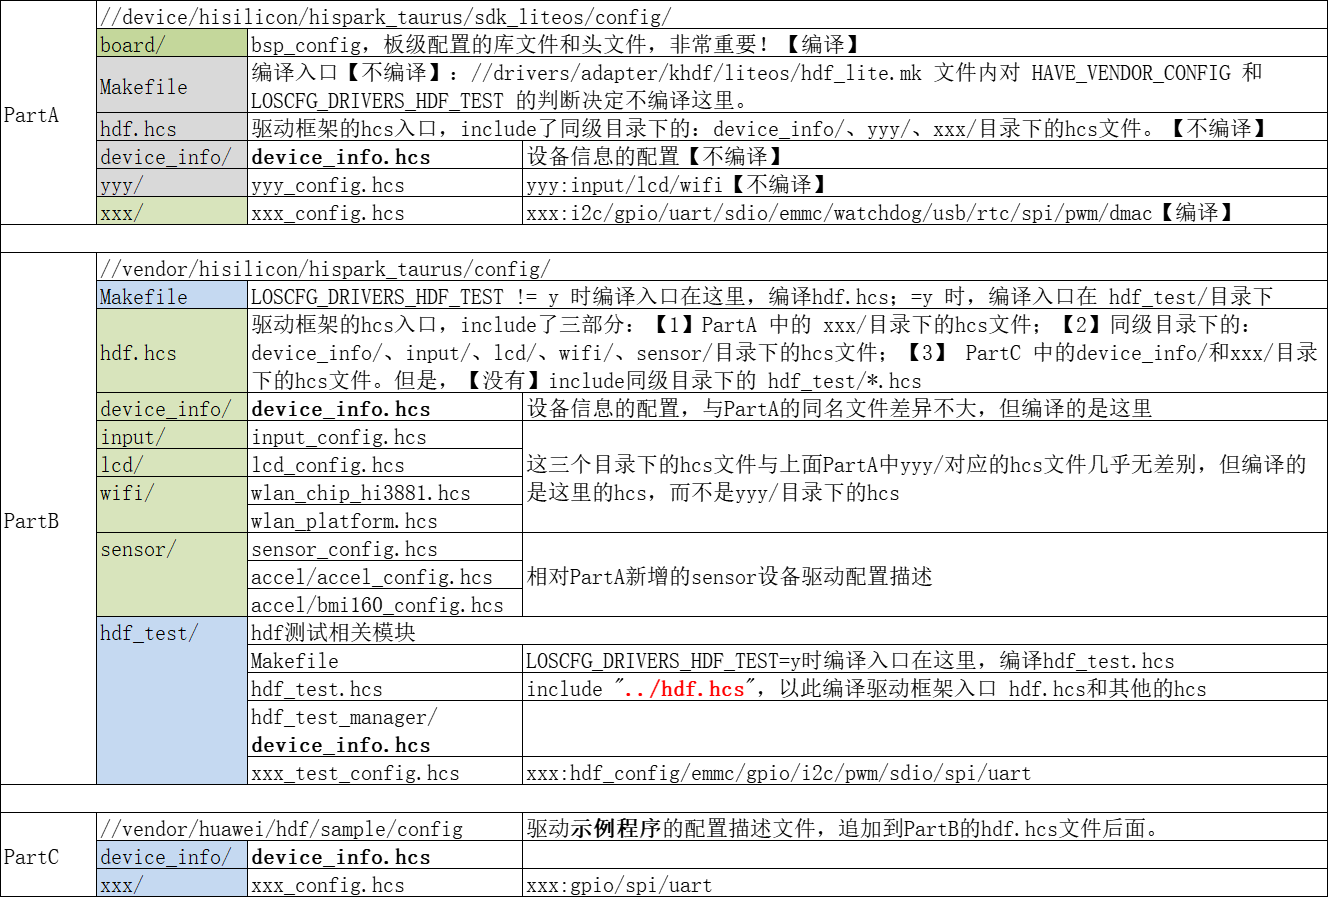Select the xxx/ cell in PartC
Viewport: 1328px width, 897px height.
172,883
